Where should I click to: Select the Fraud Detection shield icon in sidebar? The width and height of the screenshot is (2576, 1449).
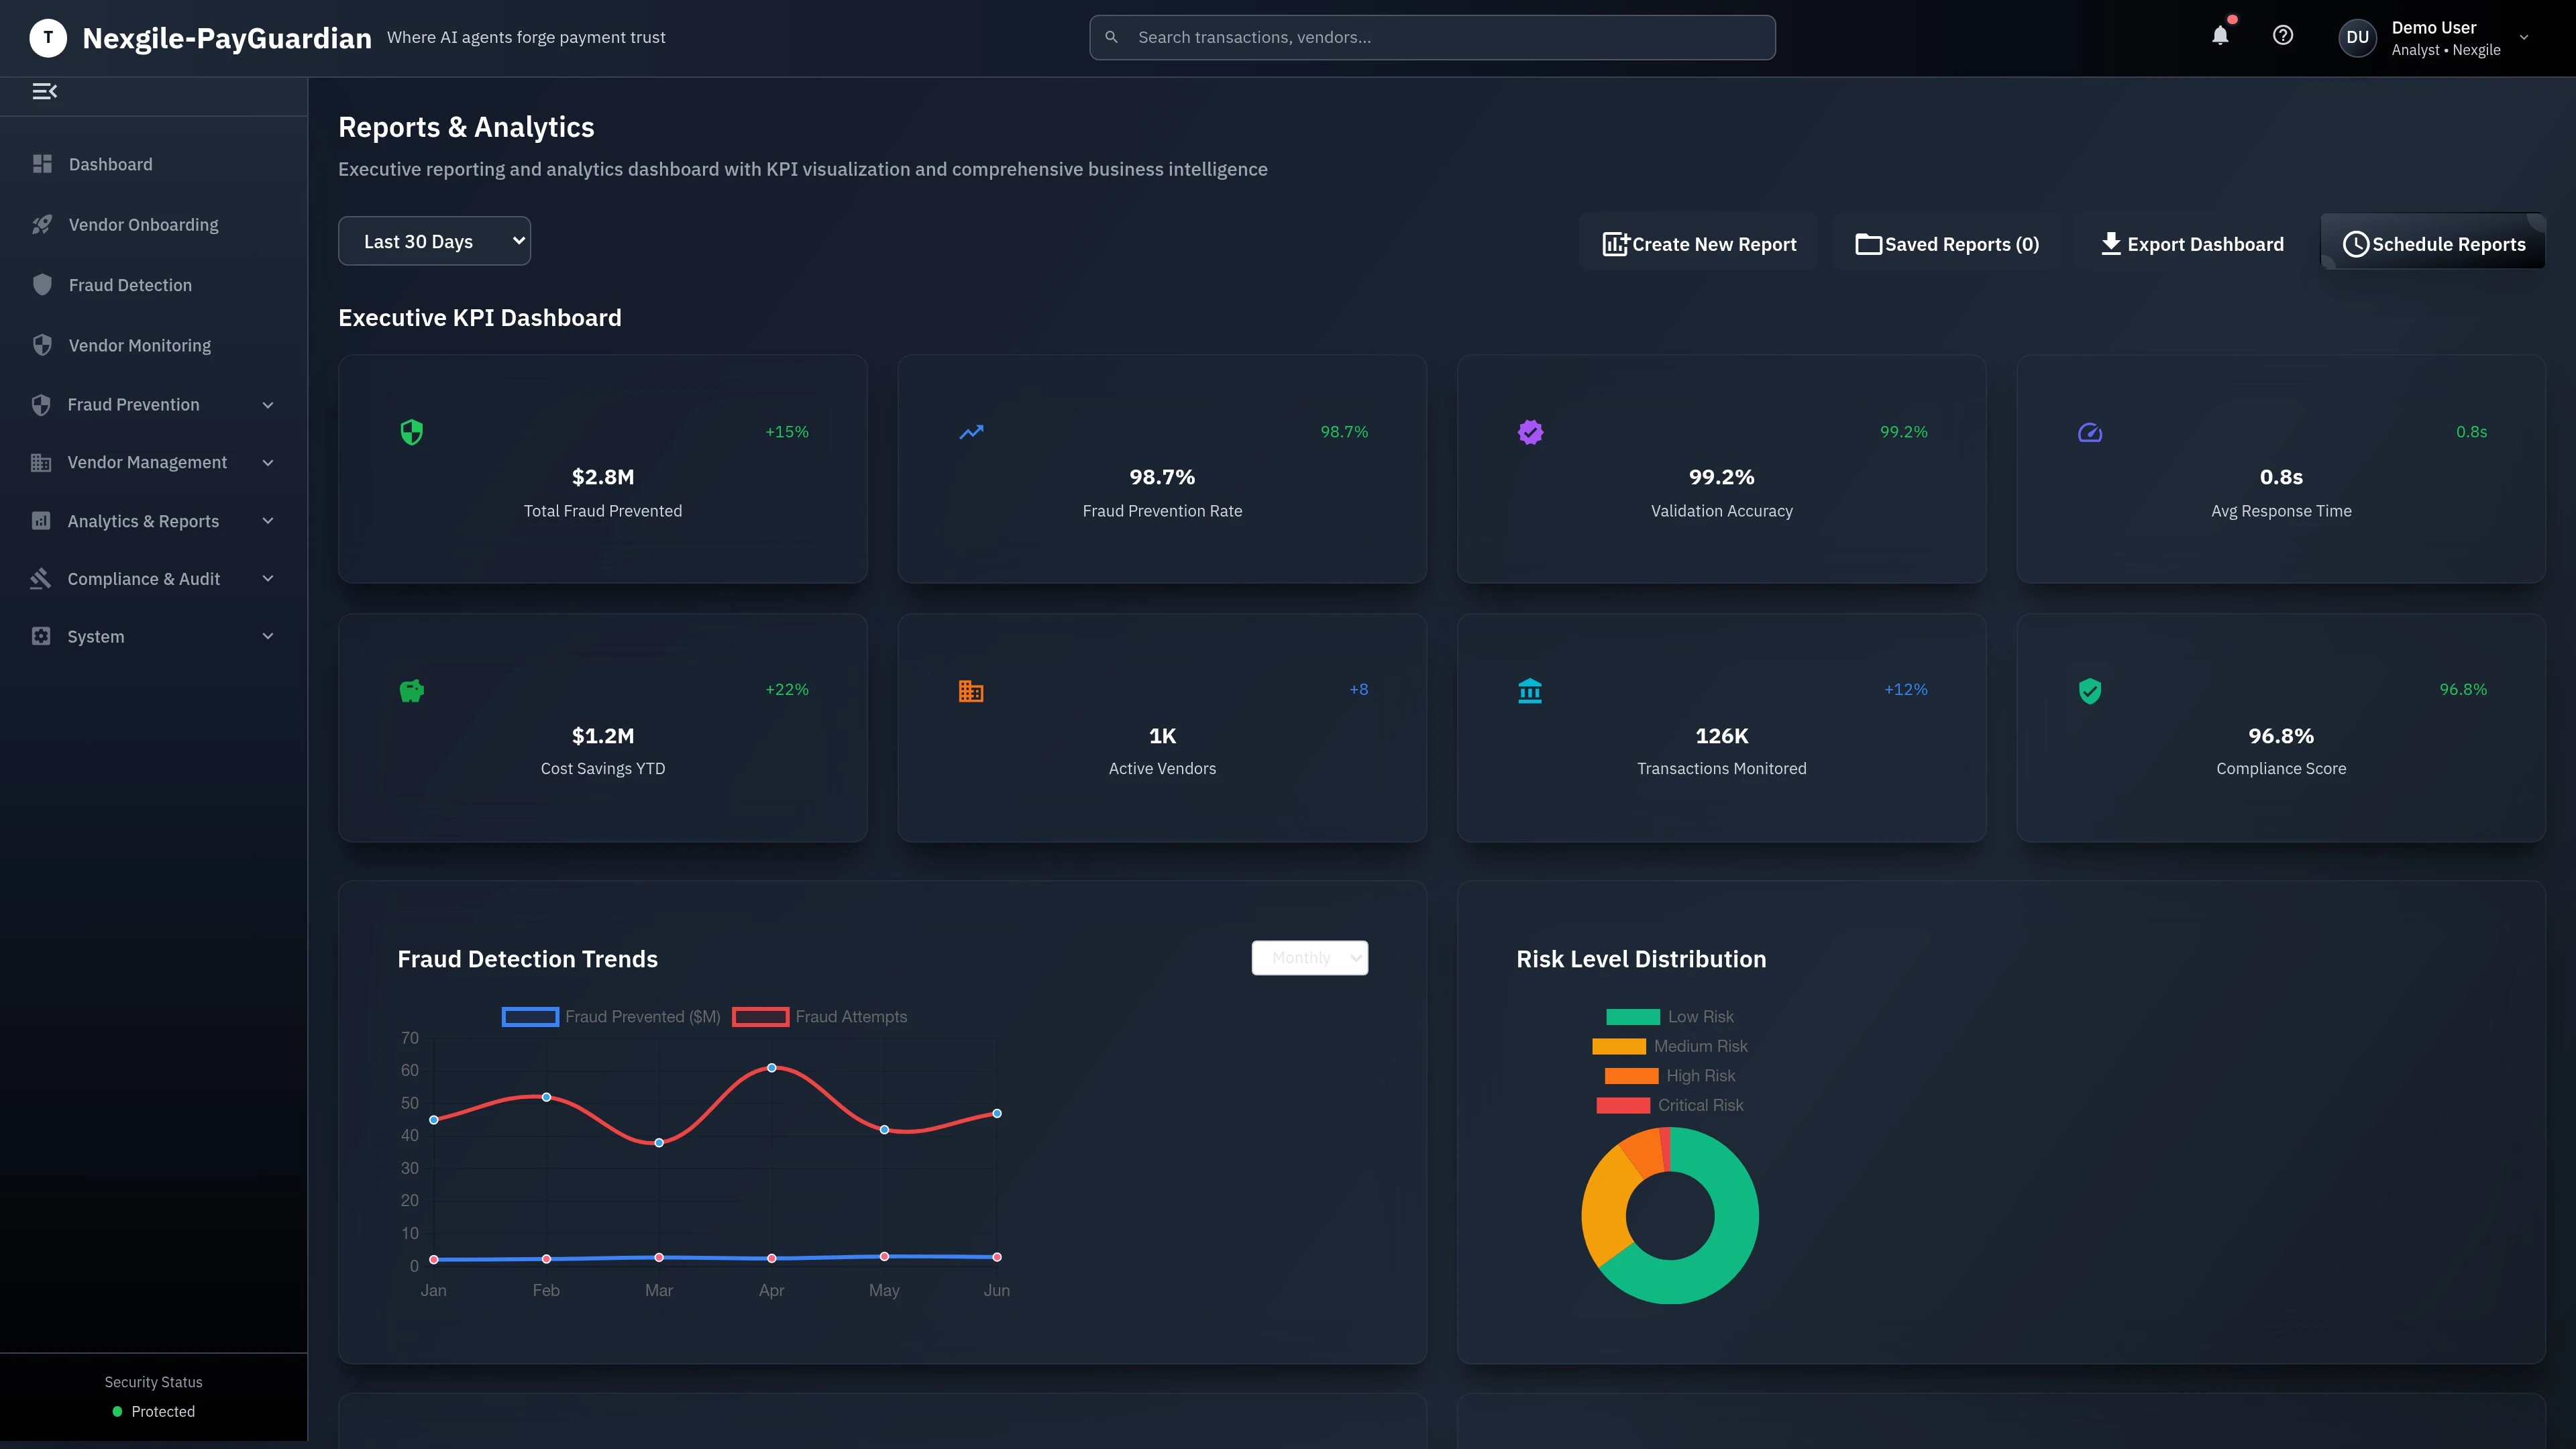[42, 284]
